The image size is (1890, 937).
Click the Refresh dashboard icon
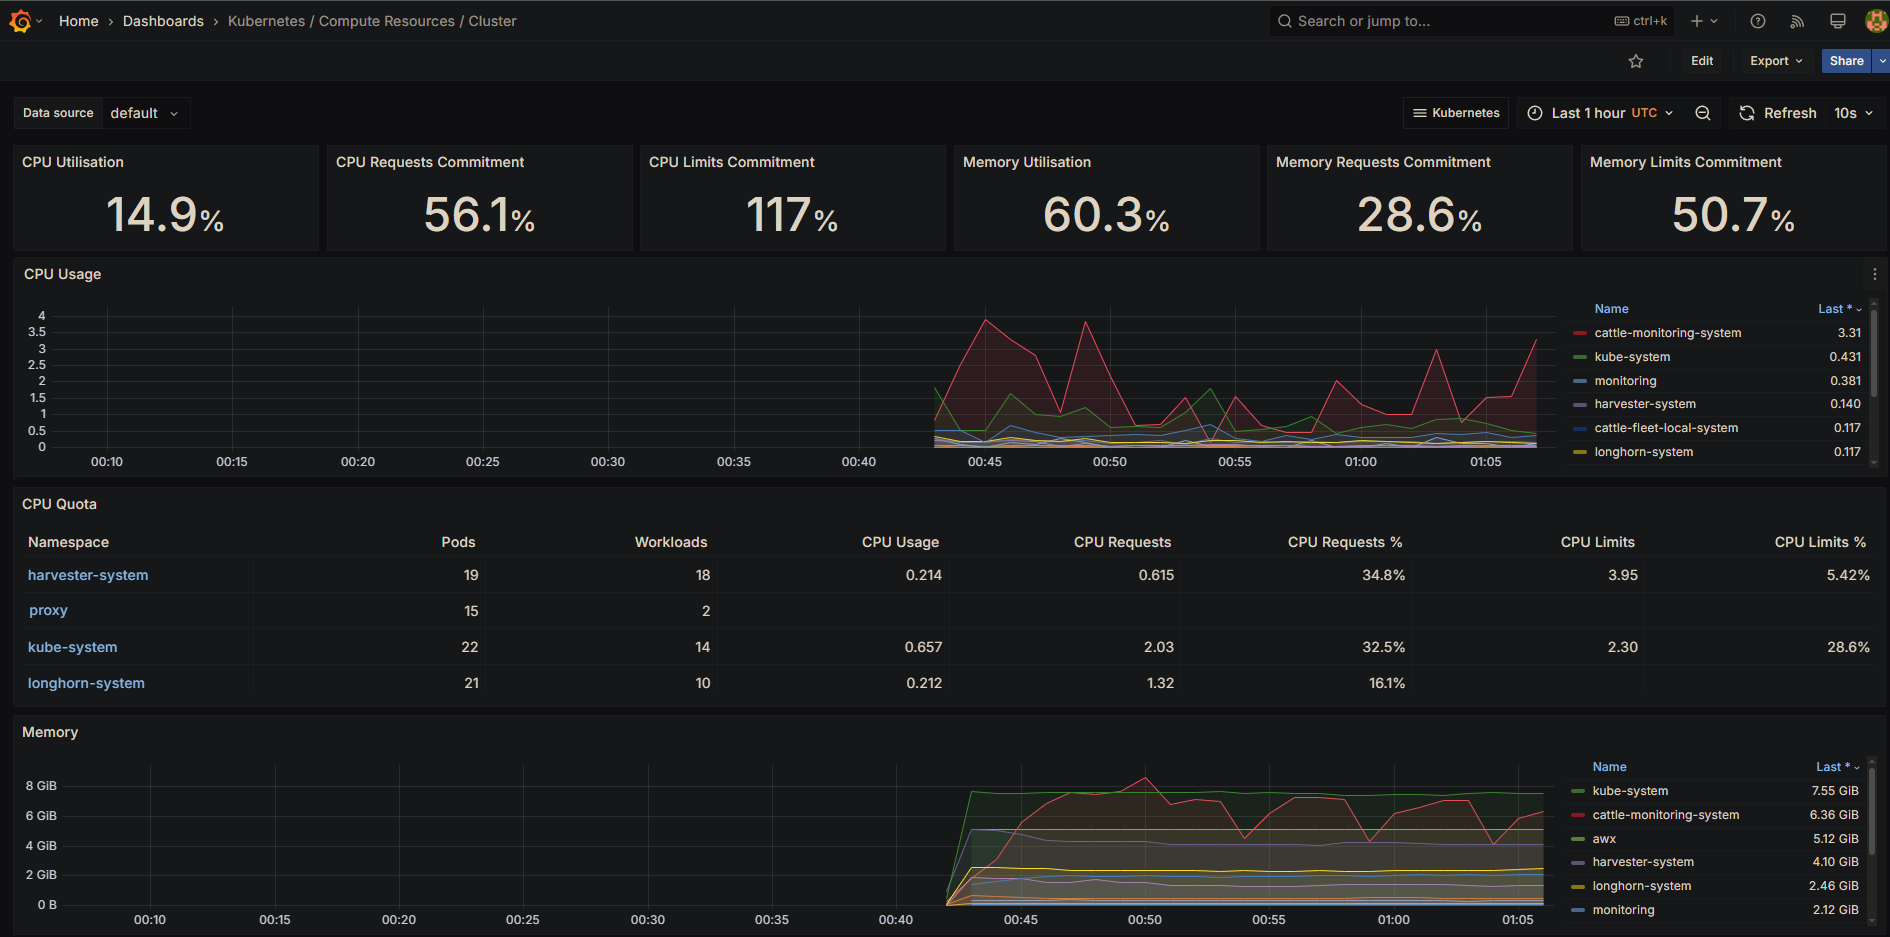pyautogui.click(x=1747, y=113)
